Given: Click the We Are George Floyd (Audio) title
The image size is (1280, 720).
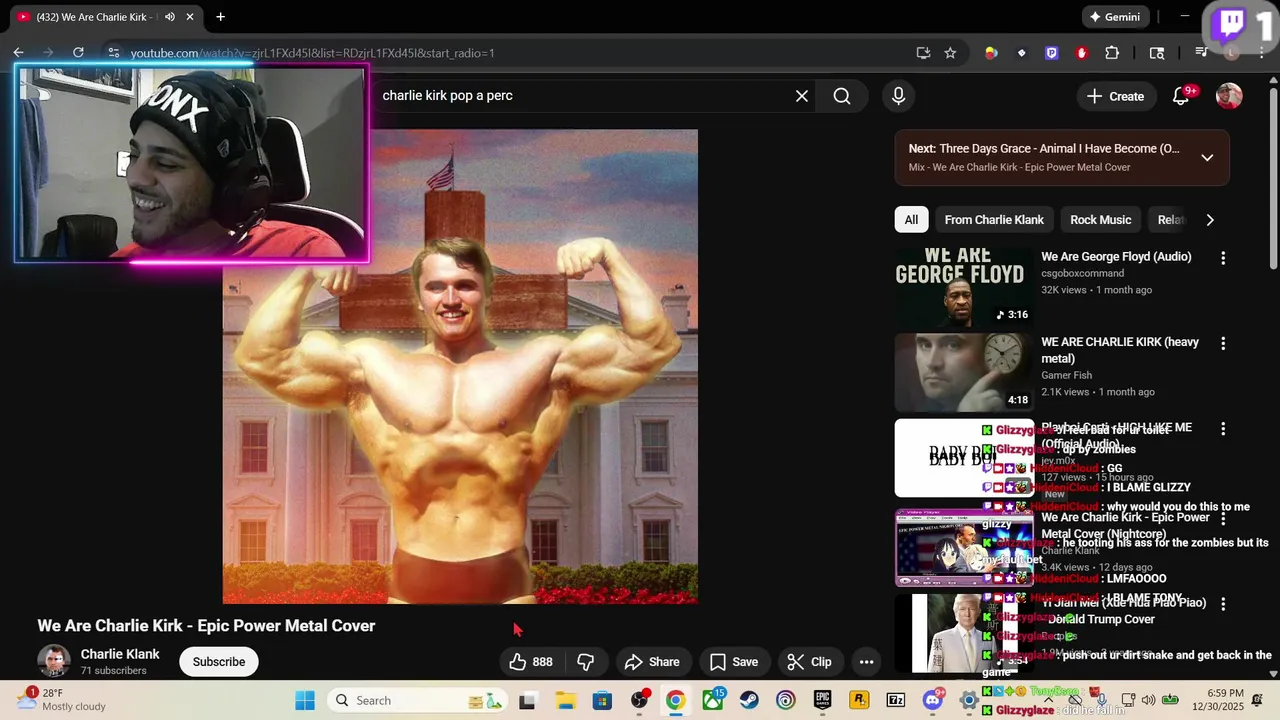Looking at the screenshot, I should click(1116, 257).
